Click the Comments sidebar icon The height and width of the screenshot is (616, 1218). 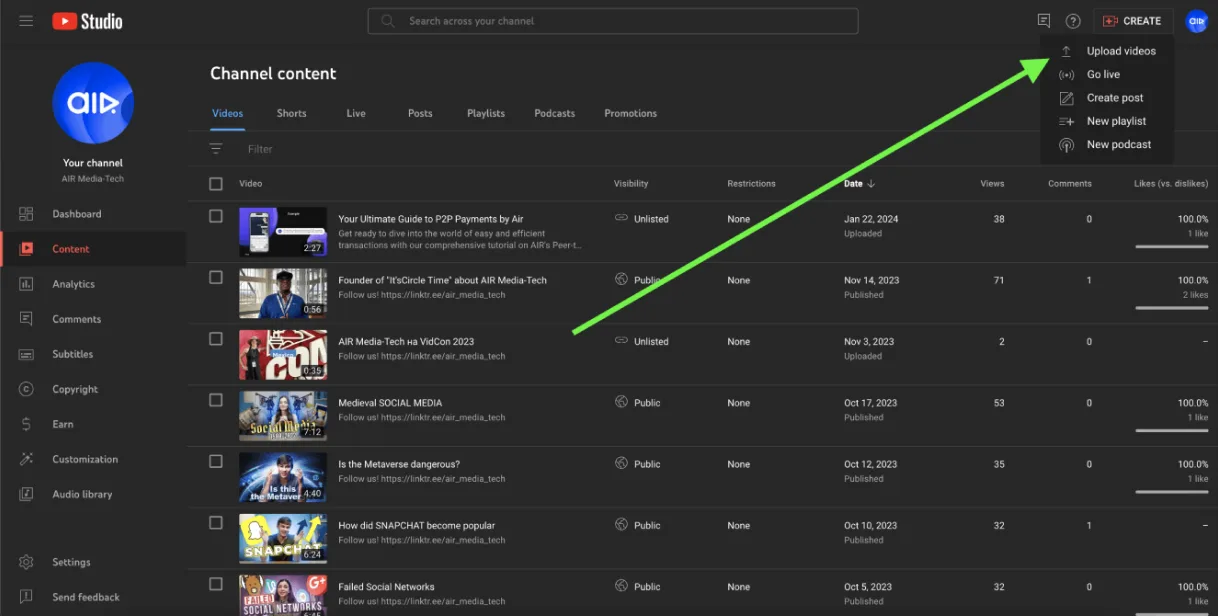click(x=27, y=319)
